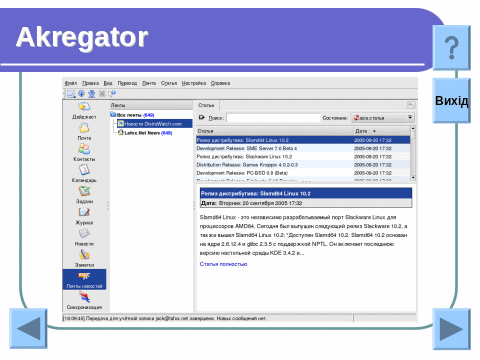The height and width of the screenshot is (360, 480).
Task: Click the toolbar icon with blue circle
Action: coord(111,94)
